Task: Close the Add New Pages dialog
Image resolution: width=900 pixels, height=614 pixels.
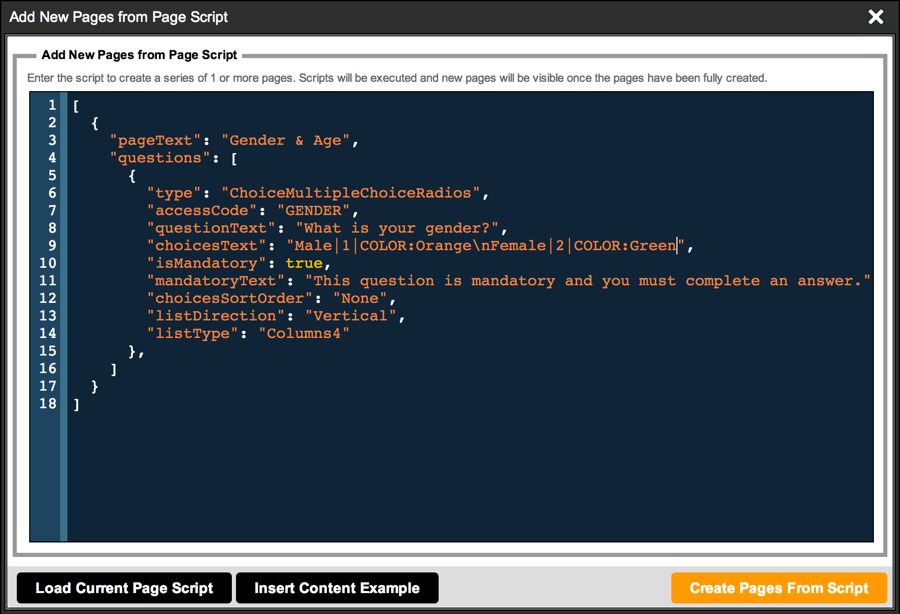Action: pos(876,16)
